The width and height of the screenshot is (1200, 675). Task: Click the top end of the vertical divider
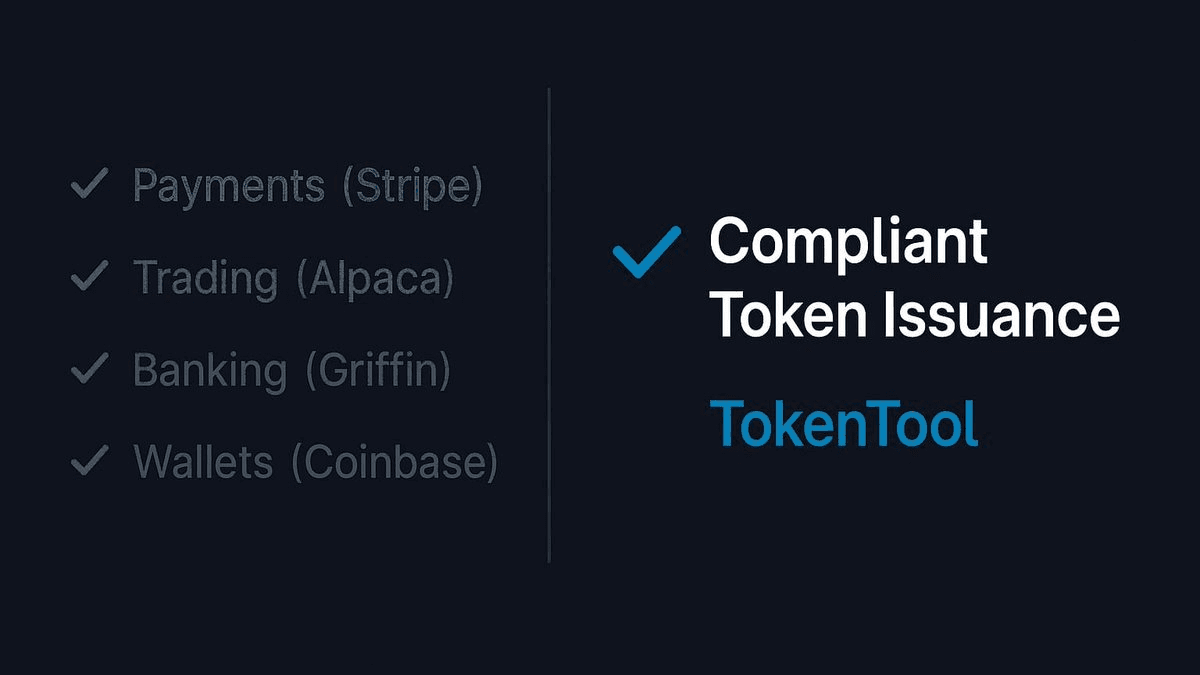549,92
